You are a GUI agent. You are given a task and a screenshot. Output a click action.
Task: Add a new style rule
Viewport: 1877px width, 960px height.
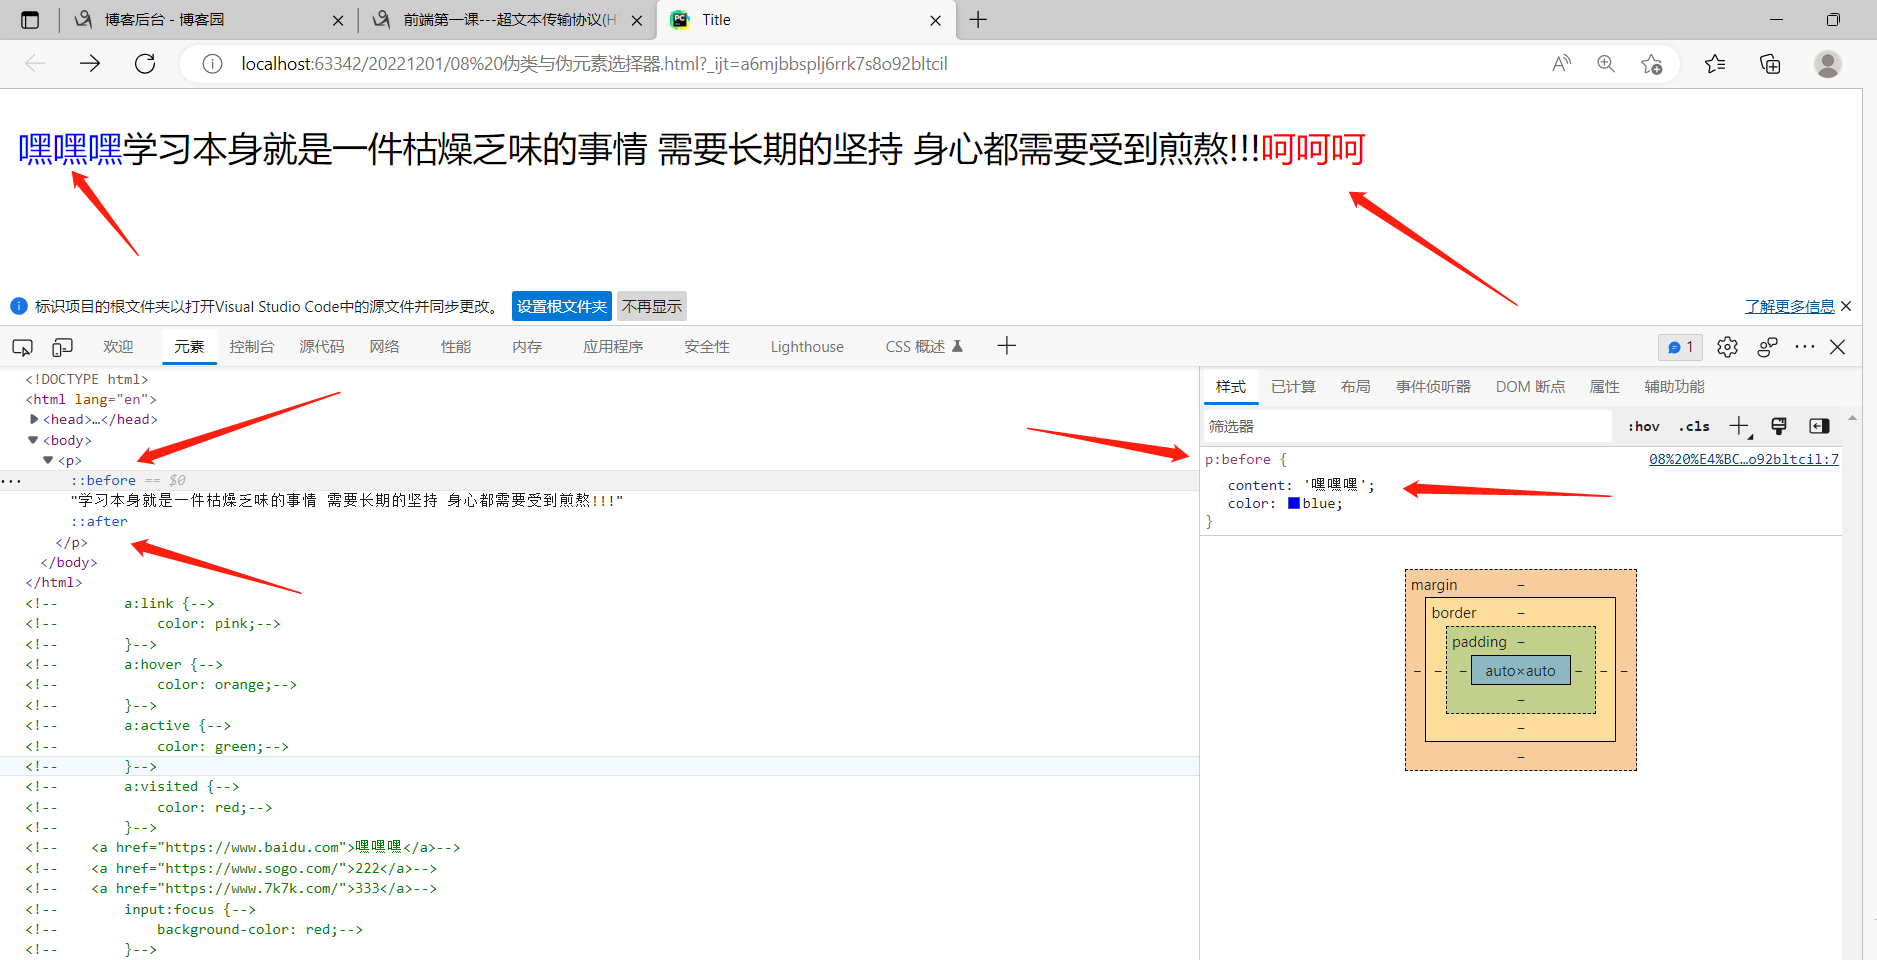1740,426
